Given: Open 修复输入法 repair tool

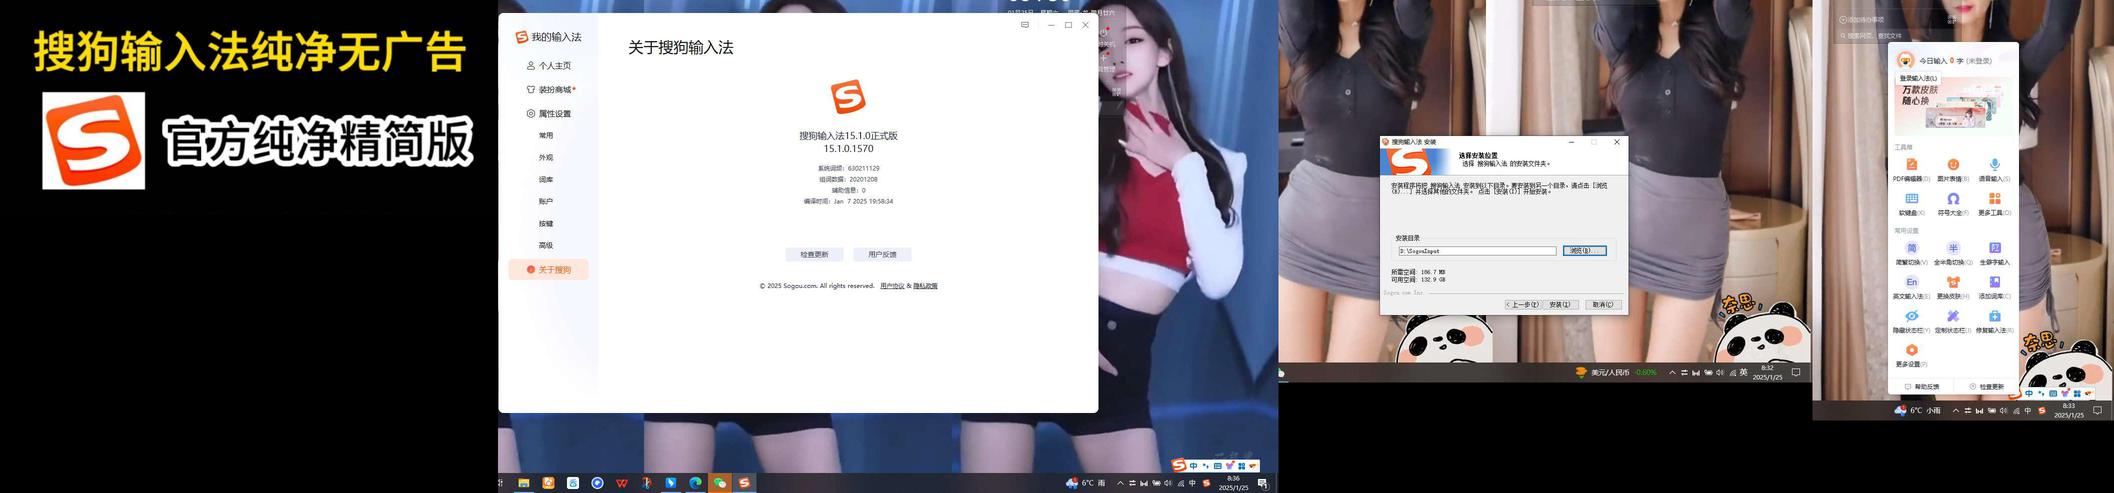Looking at the screenshot, I should 1994,317.
